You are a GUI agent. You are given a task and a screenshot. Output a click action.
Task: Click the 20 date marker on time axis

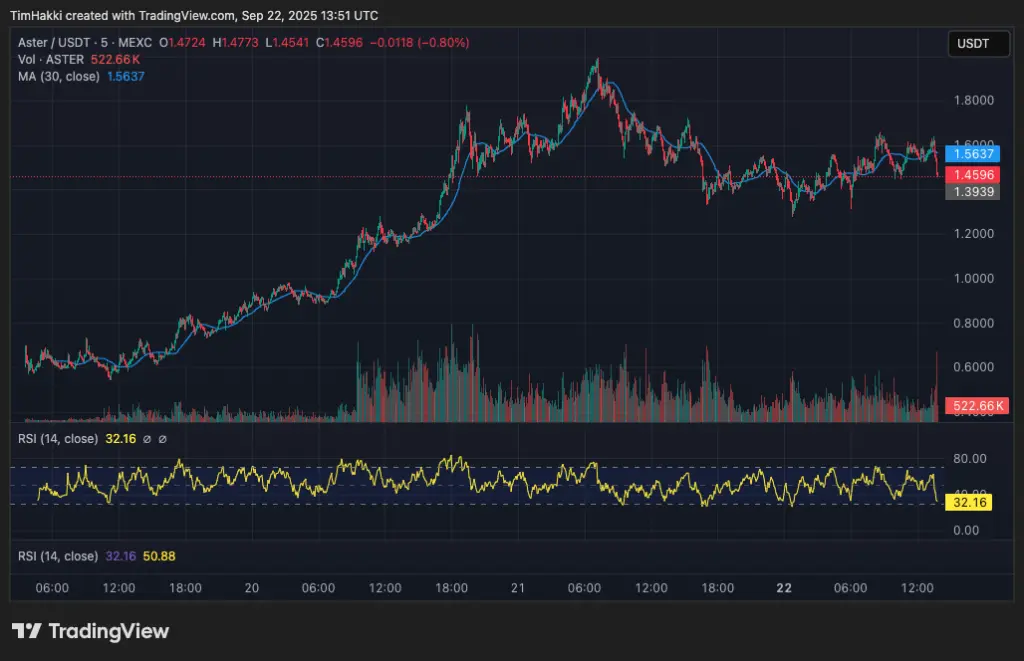252,589
